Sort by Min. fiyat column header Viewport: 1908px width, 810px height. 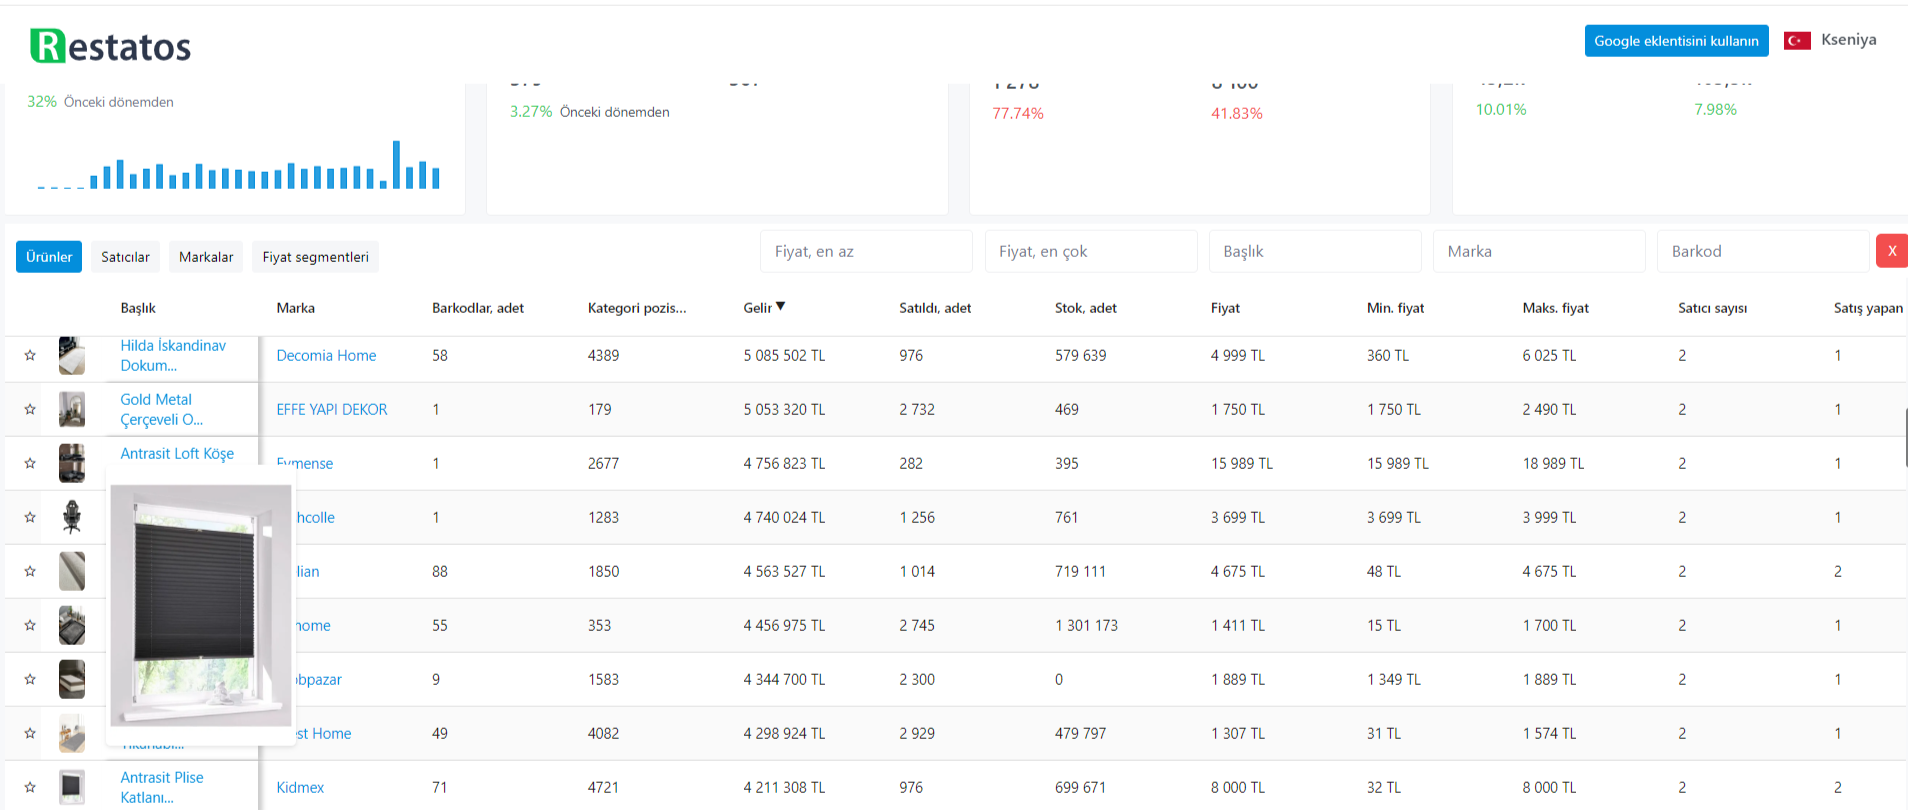(1395, 308)
